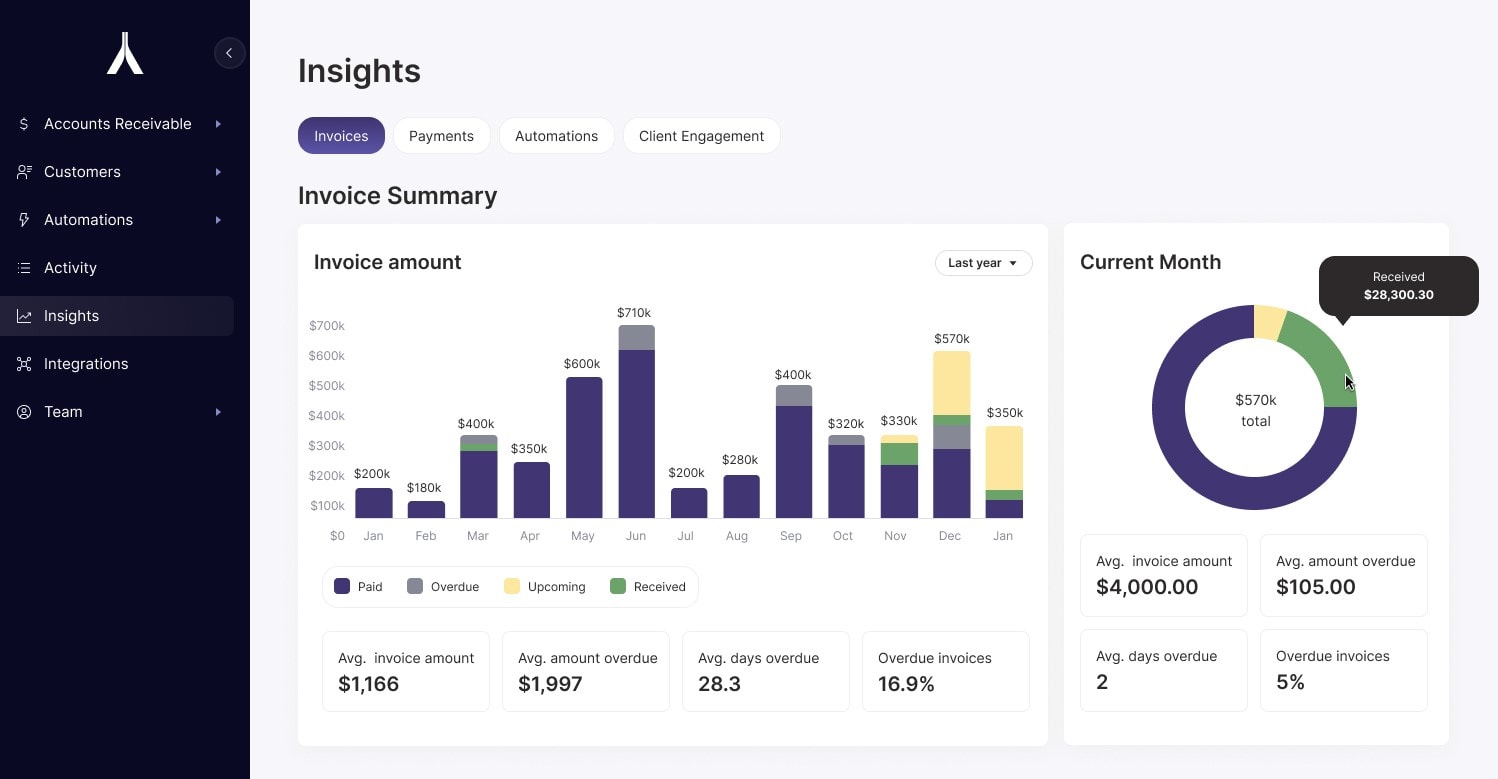Collapse the sidebar with the chevron button
1498x779 pixels.
pos(229,53)
